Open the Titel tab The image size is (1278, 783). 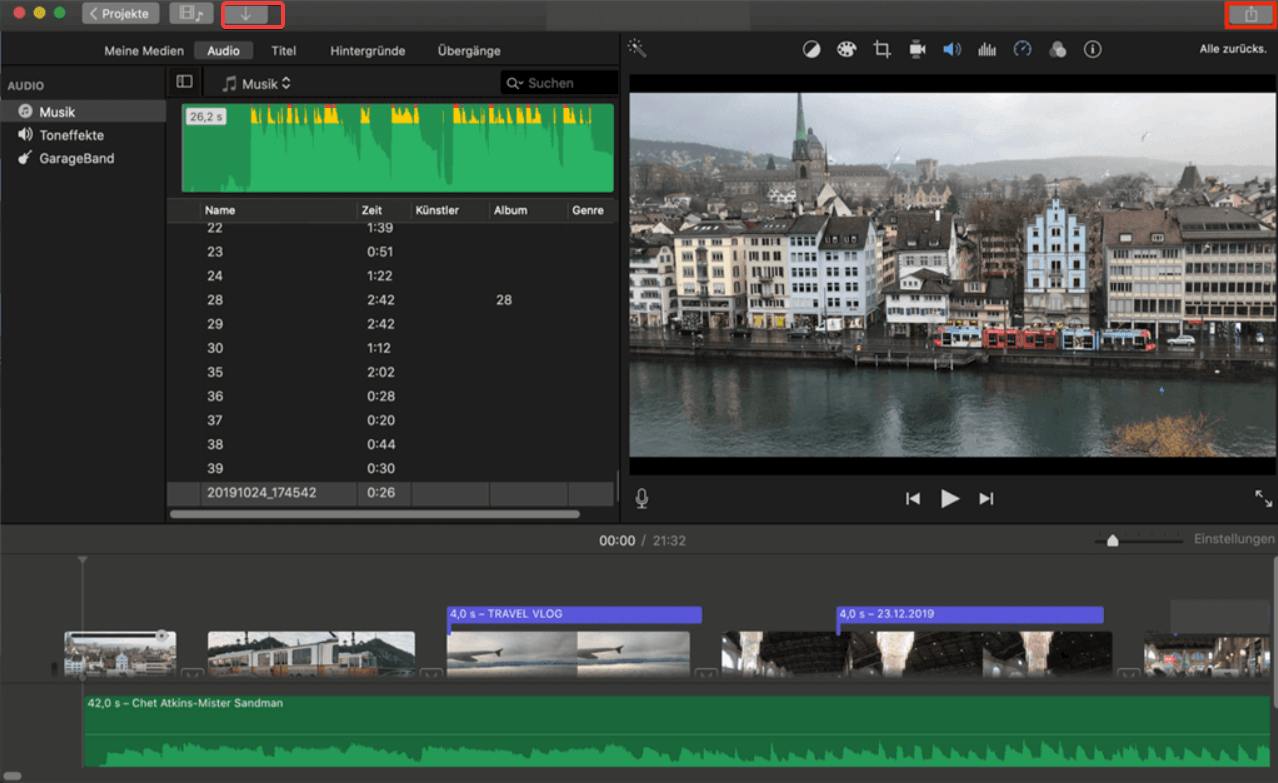284,51
